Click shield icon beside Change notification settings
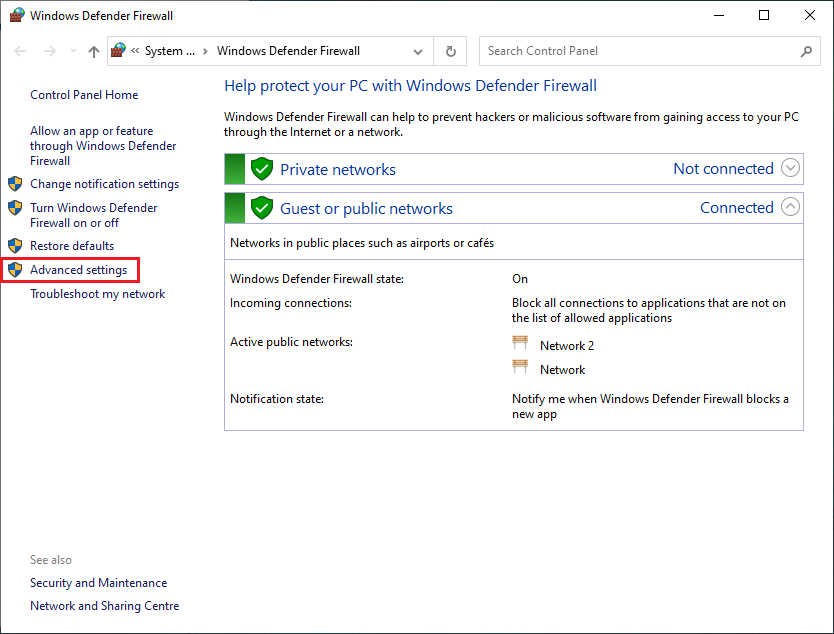The width and height of the screenshot is (834, 634). [x=15, y=184]
